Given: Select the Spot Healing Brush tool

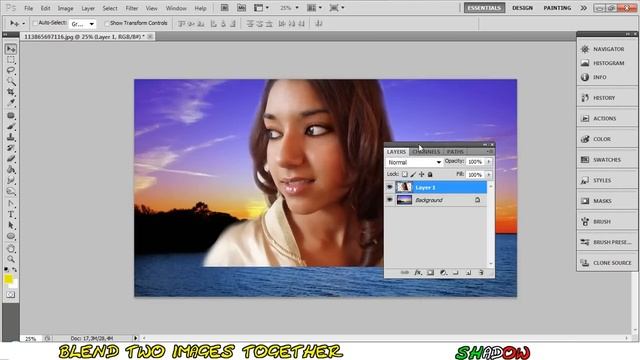Looking at the screenshot, I should pos(11,116).
